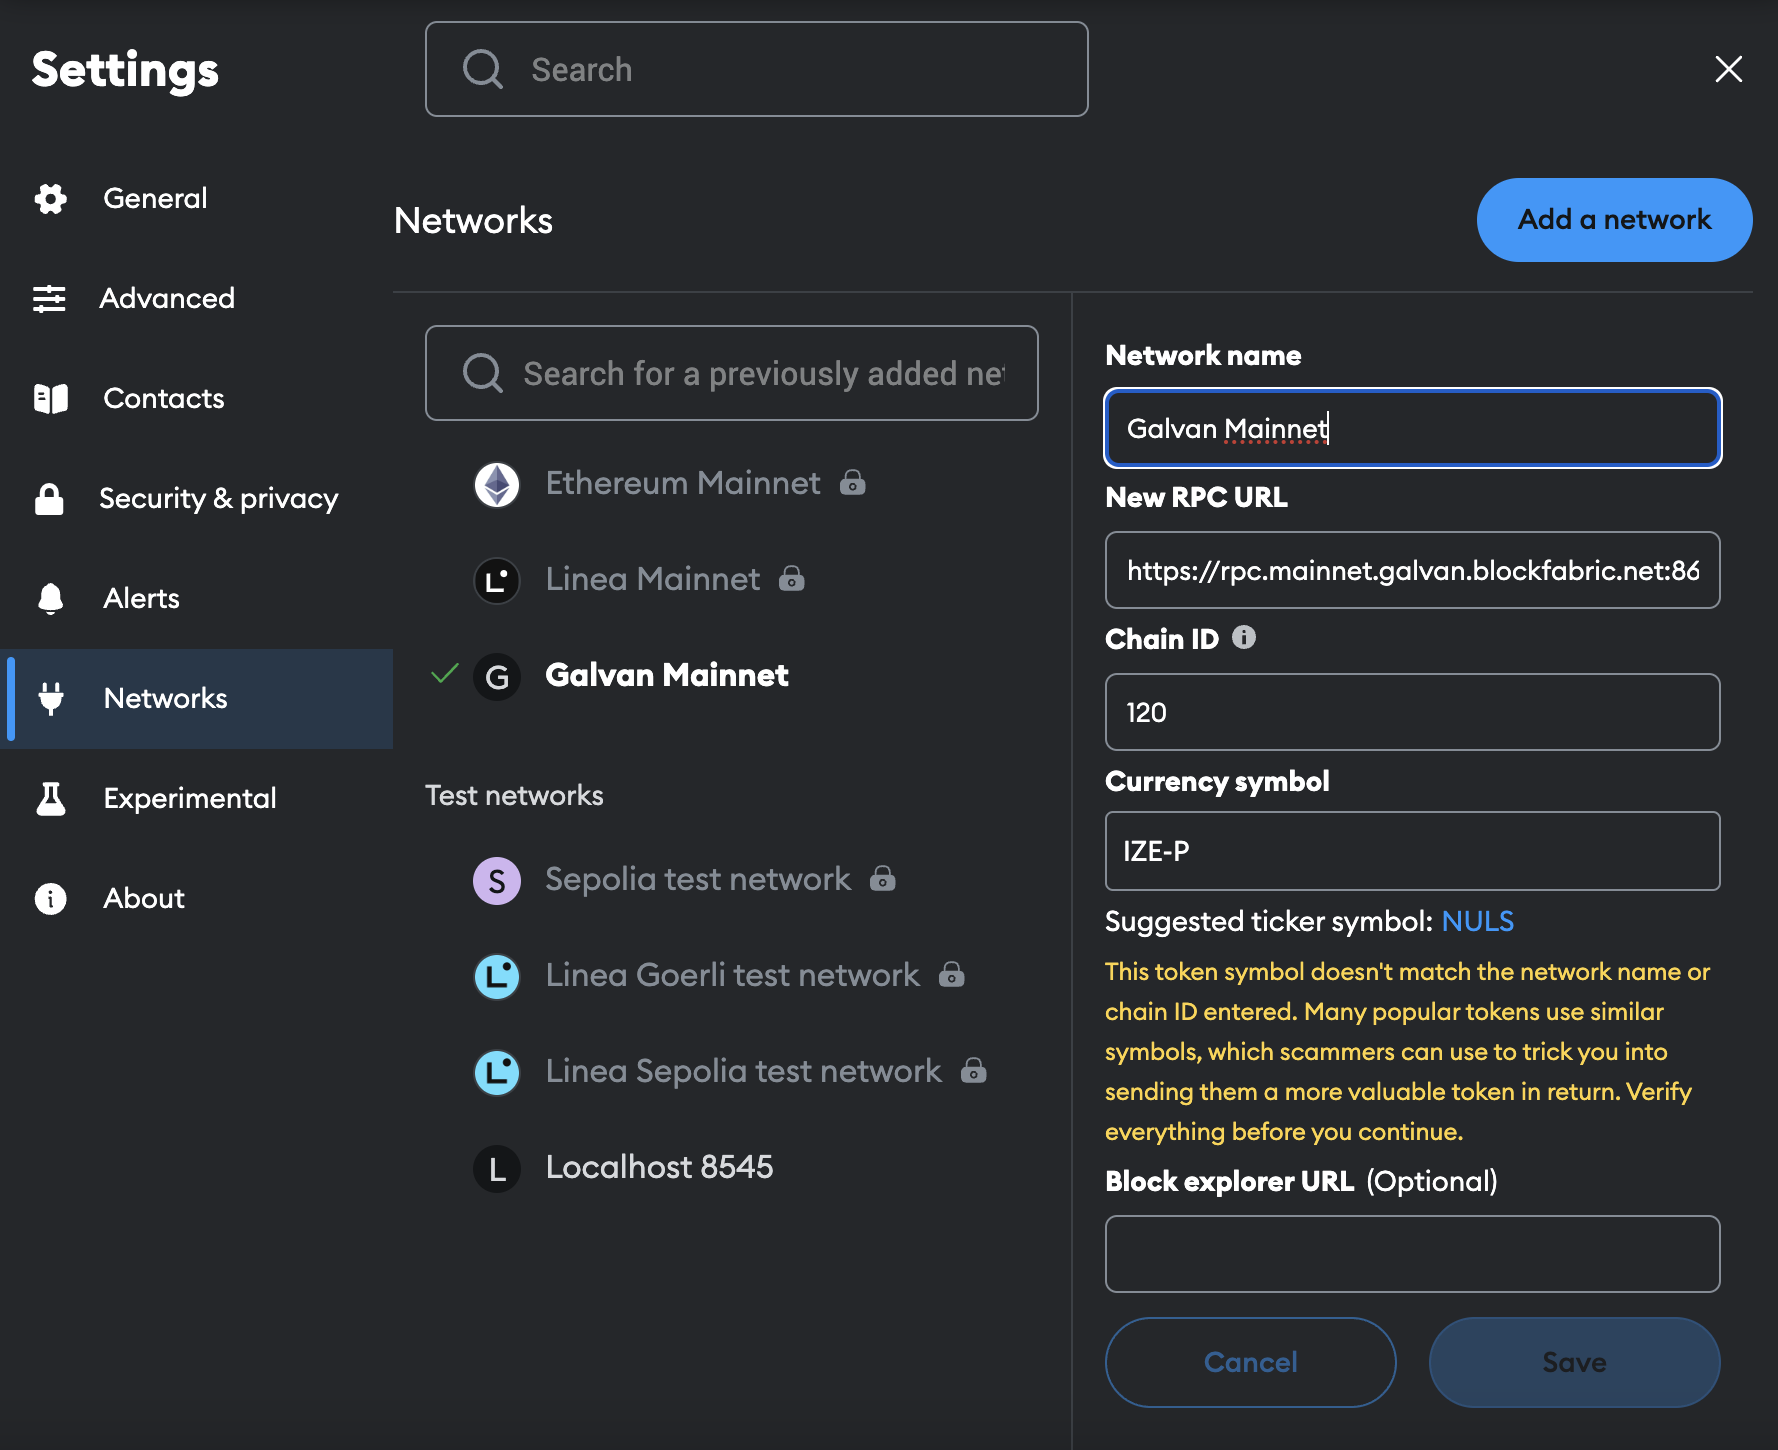Click the Currency symbol input field

1413,851
